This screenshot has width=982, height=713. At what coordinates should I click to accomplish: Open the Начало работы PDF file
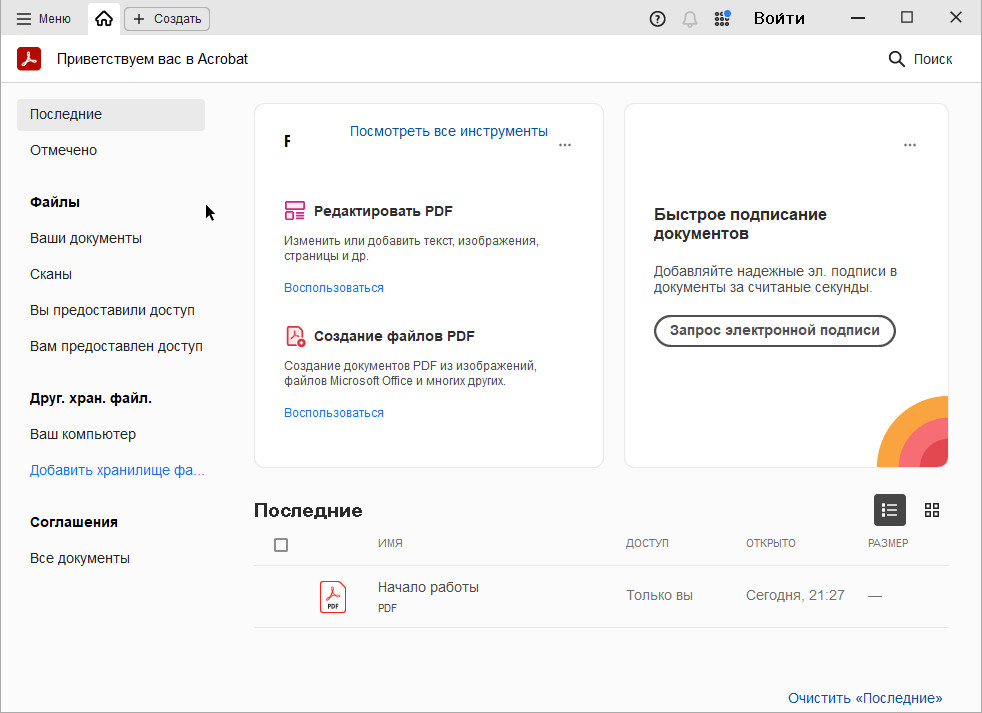click(x=428, y=587)
